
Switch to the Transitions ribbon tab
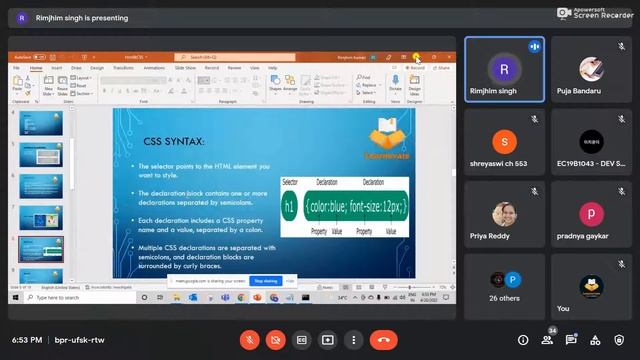[123, 68]
